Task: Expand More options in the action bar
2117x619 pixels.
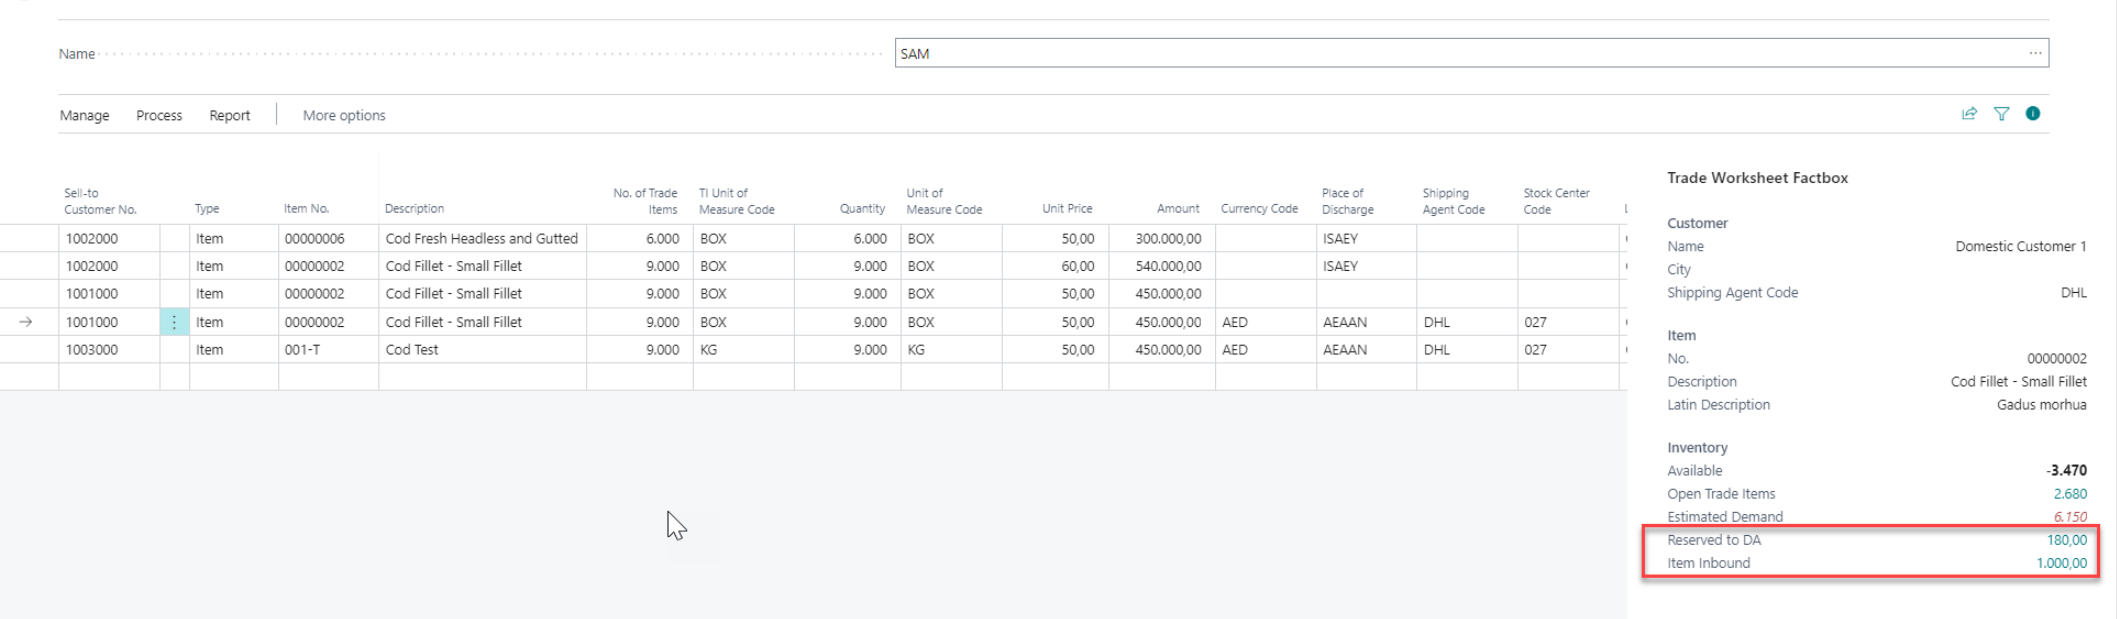Action: [344, 116]
